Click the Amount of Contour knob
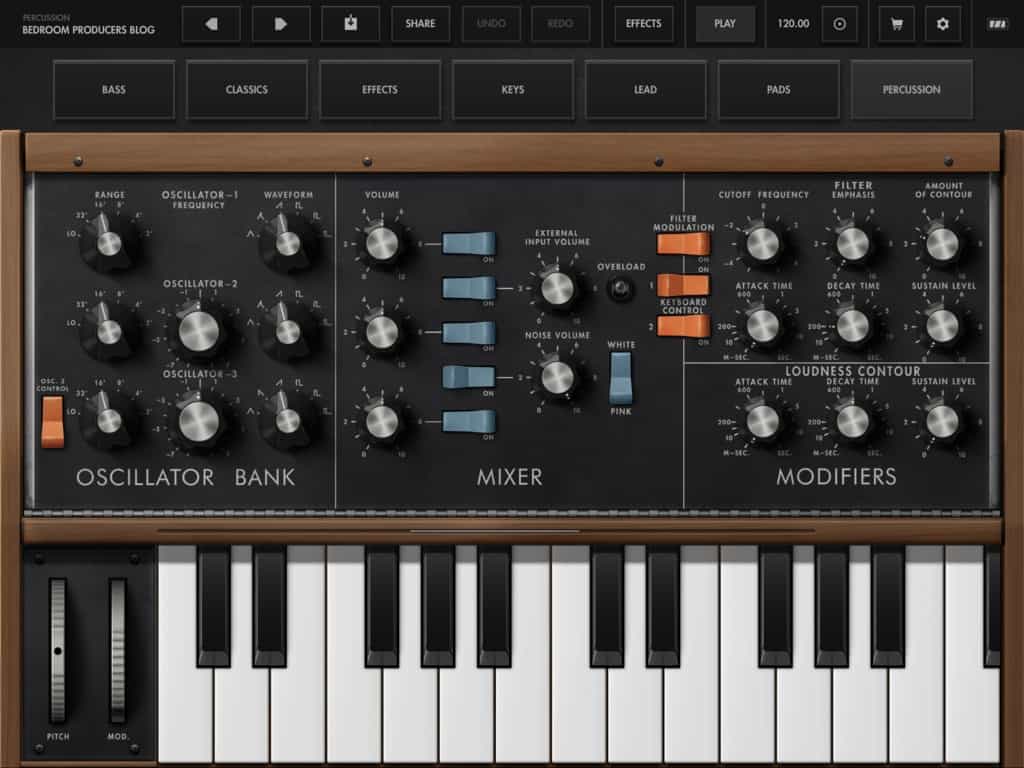Image resolution: width=1024 pixels, height=768 pixels. 942,244
